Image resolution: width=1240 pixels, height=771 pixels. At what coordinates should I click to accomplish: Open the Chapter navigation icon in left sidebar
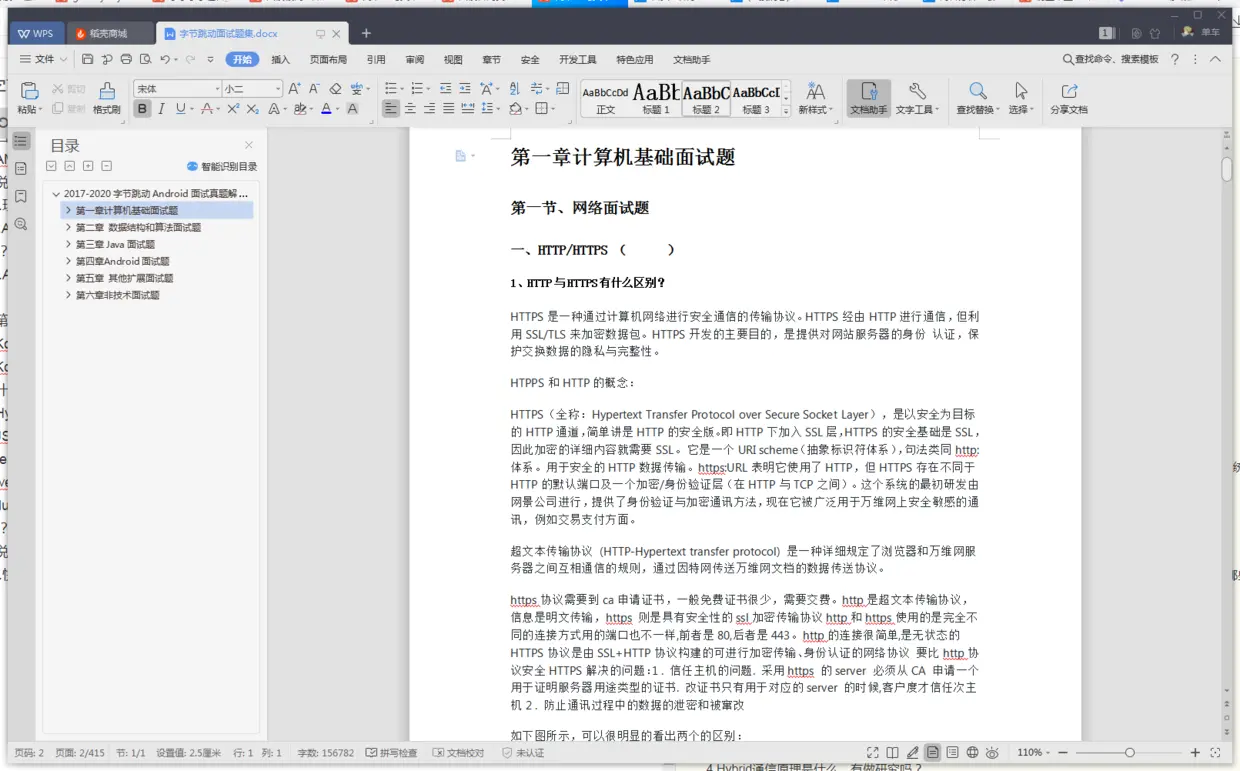tap(21, 169)
